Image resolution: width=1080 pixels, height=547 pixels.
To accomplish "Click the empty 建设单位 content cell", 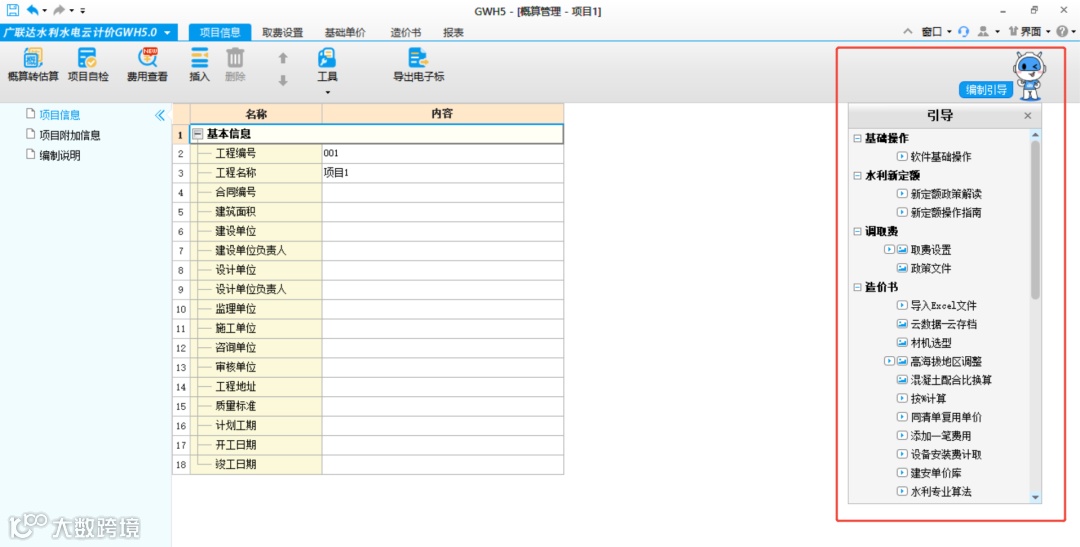I will pos(442,231).
